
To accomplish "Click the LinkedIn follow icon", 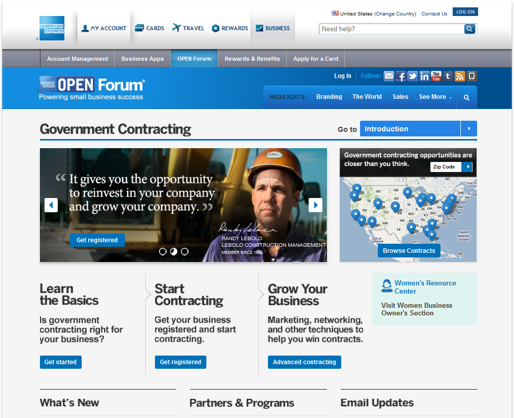I will click(424, 76).
